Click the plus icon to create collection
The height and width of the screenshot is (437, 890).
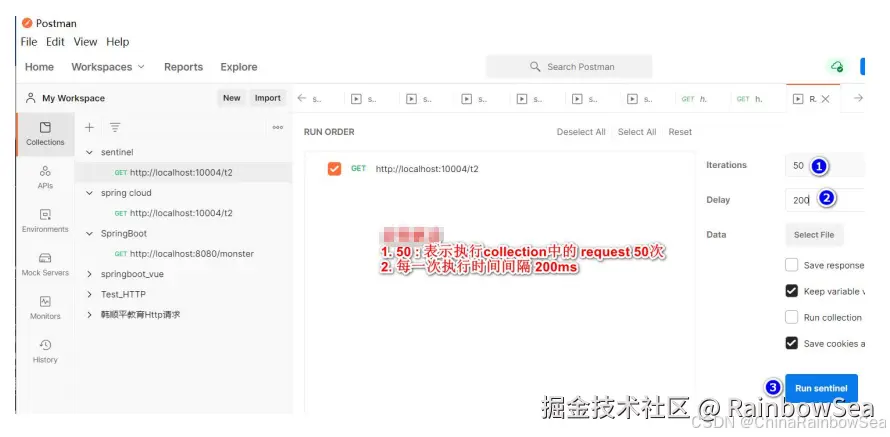89,127
